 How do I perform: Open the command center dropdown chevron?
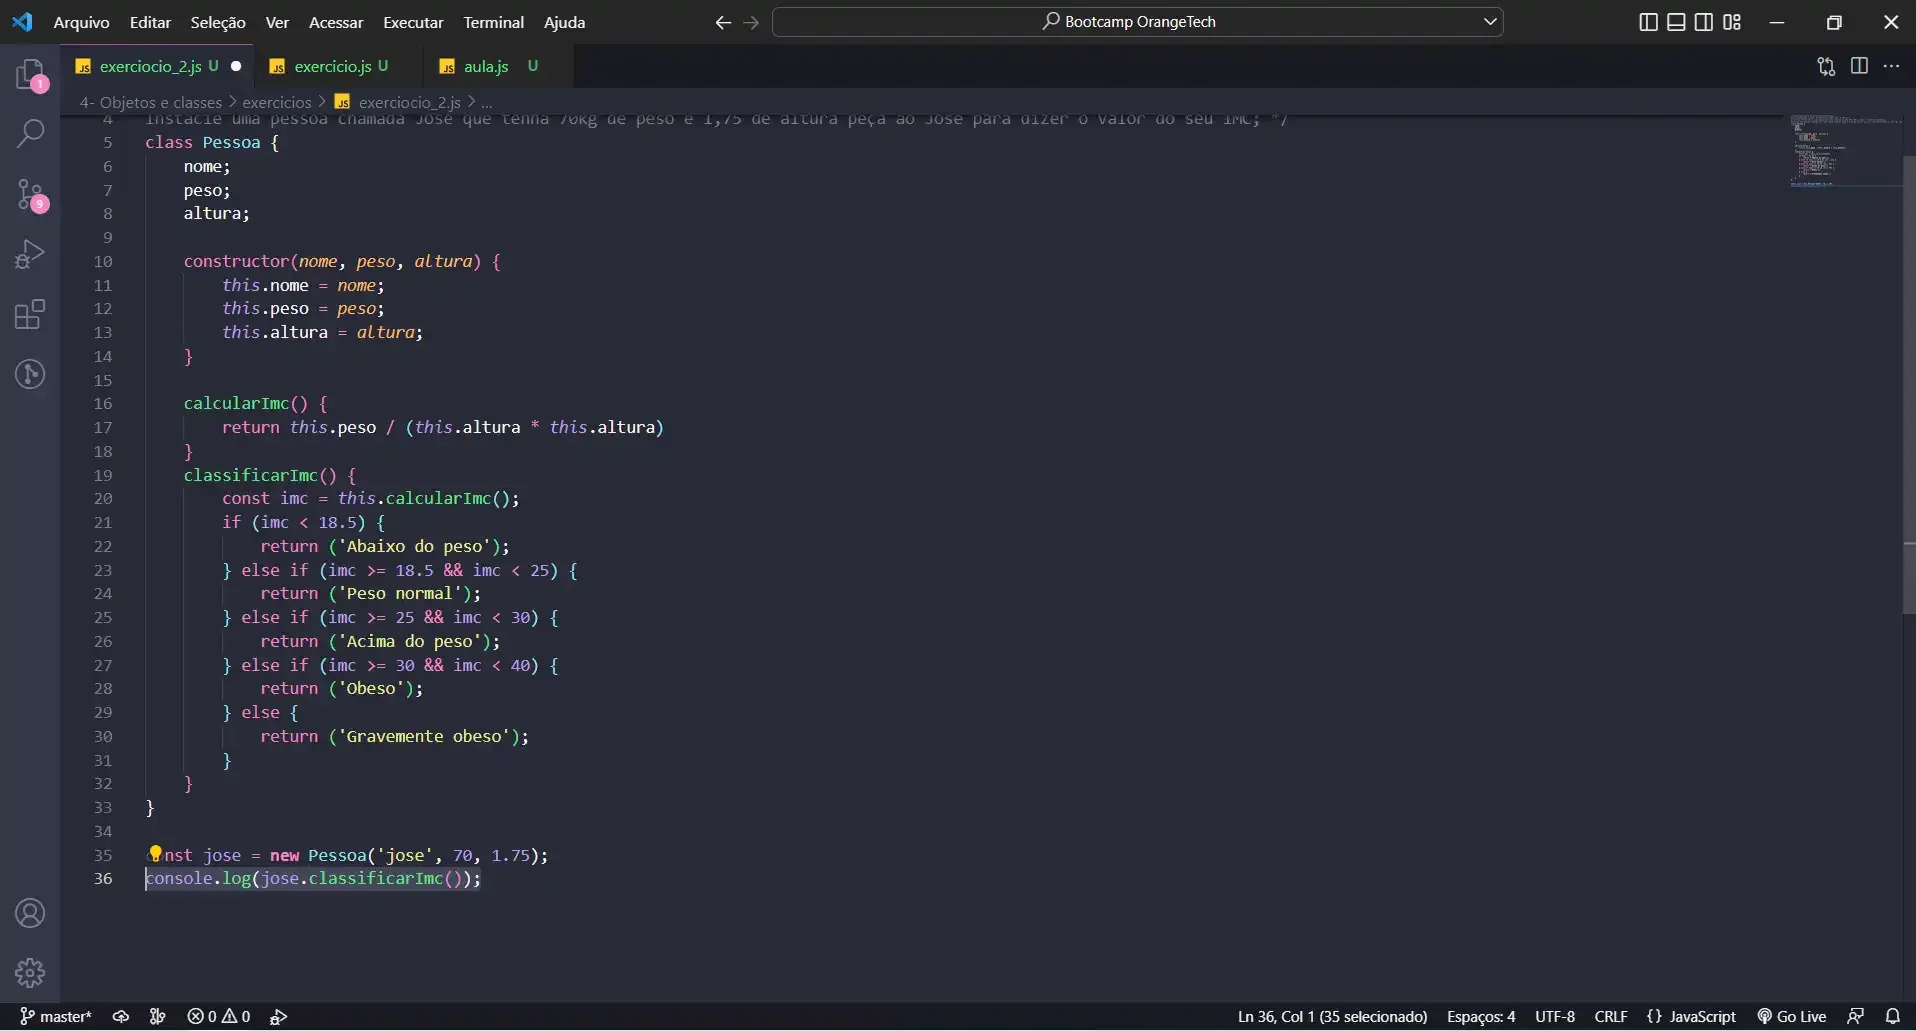1490,21
